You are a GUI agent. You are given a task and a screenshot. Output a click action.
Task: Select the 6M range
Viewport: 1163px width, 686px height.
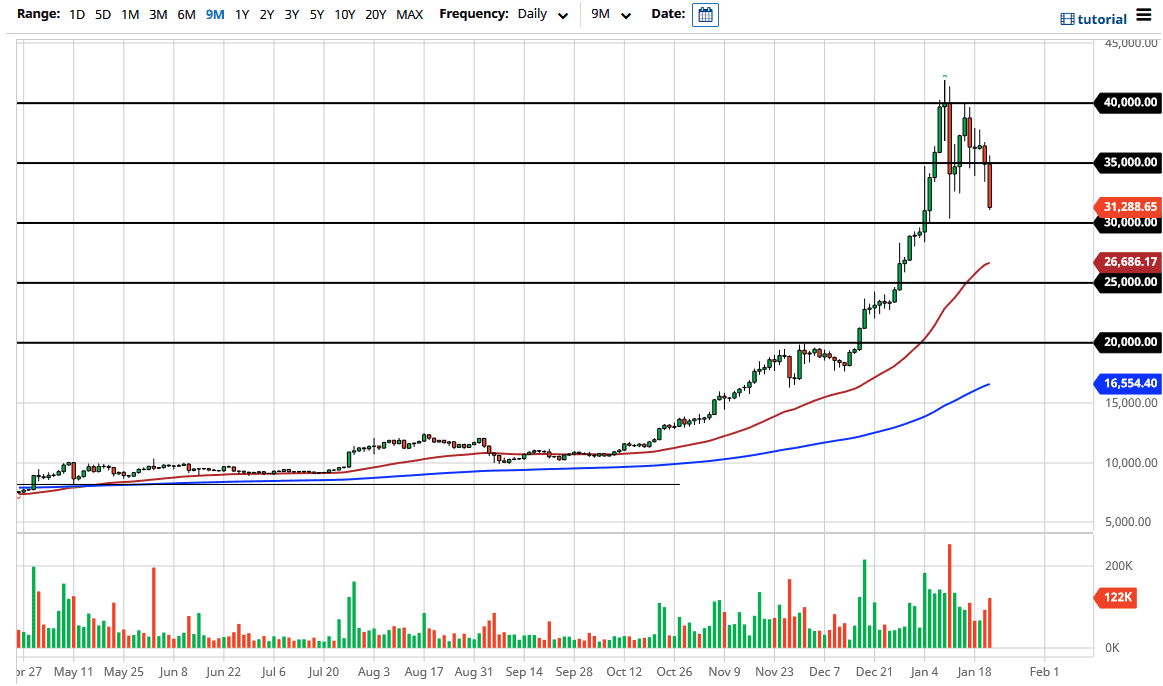coord(184,15)
